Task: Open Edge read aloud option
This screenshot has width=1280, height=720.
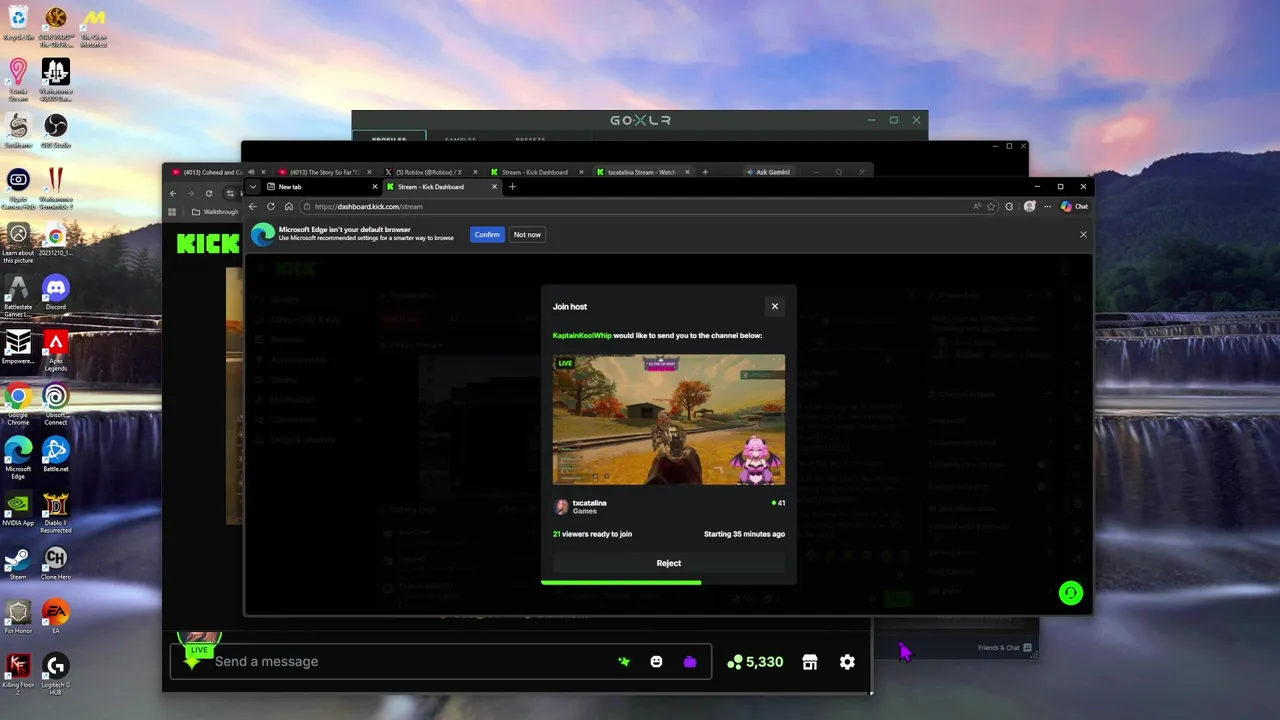Action: pyautogui.click(x=976, y=206)
